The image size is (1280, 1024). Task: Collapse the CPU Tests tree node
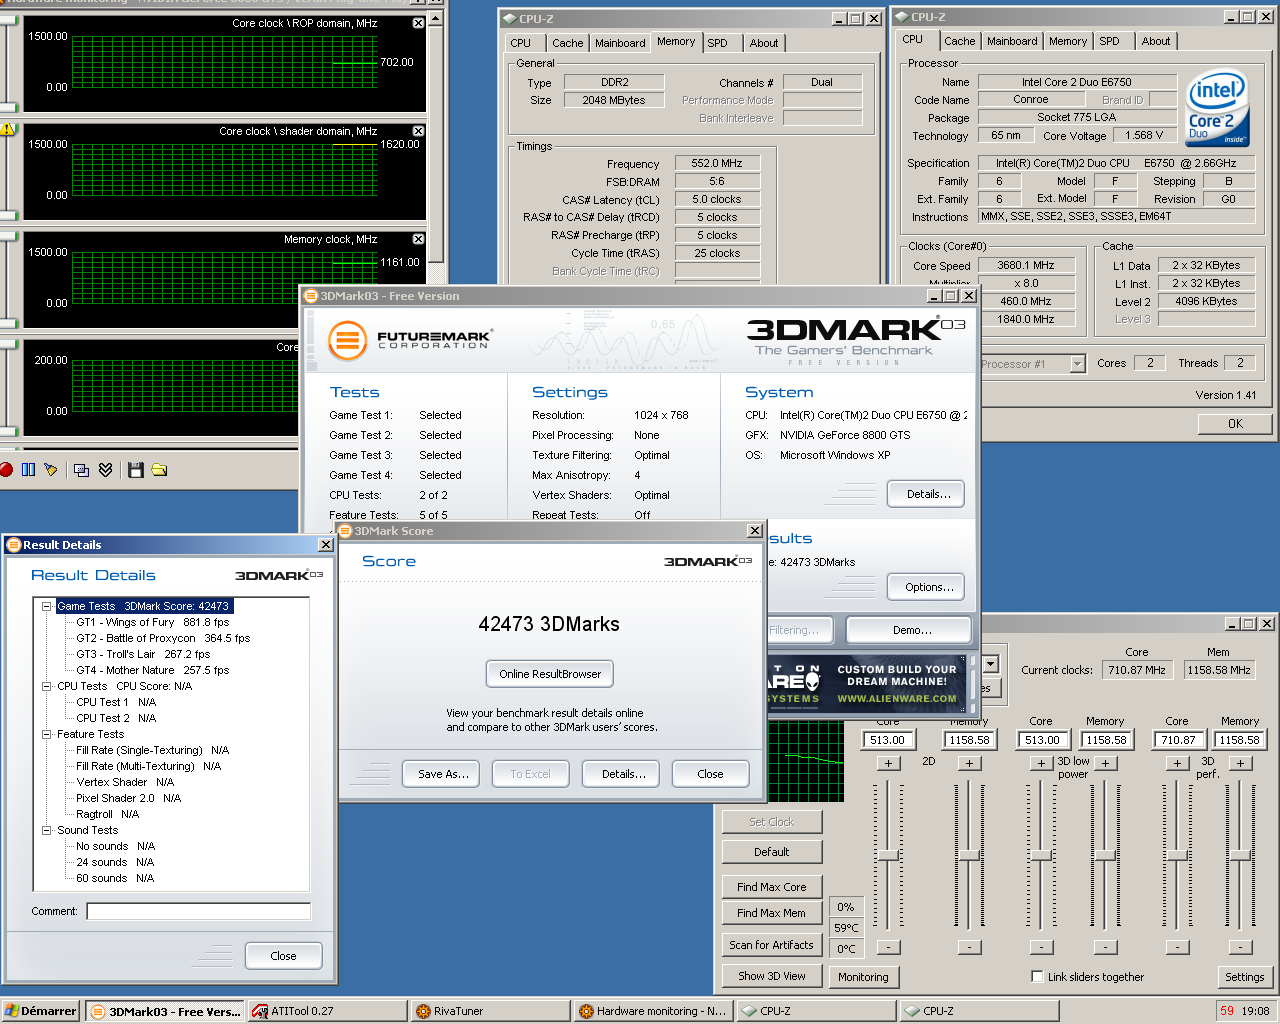coord(46,686)
